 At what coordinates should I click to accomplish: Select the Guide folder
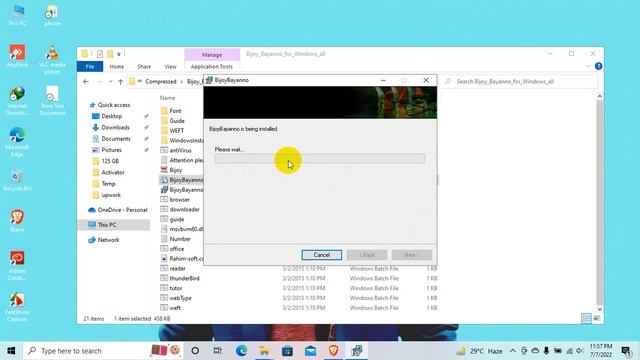pyautogui.click(x=177, y=121)
